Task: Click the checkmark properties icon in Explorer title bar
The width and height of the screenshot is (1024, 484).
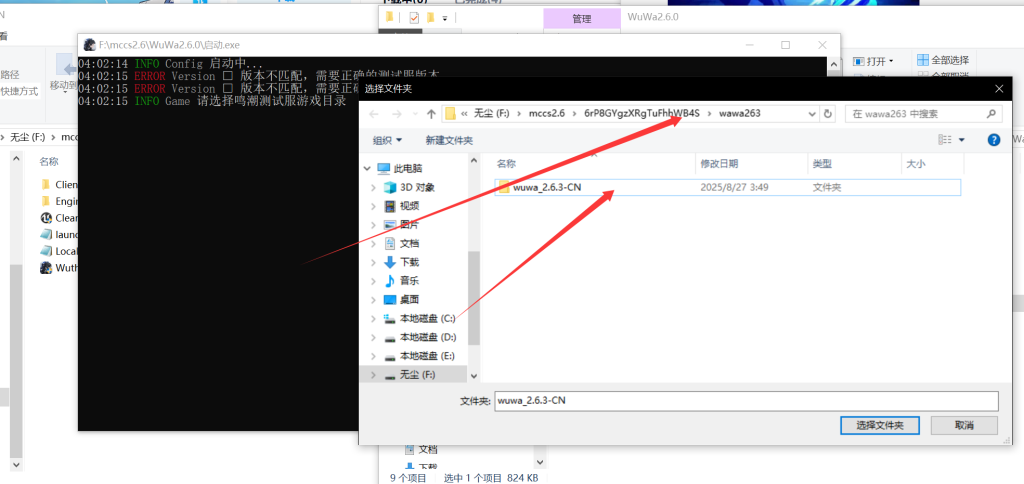Action: [x=414, y=18]
